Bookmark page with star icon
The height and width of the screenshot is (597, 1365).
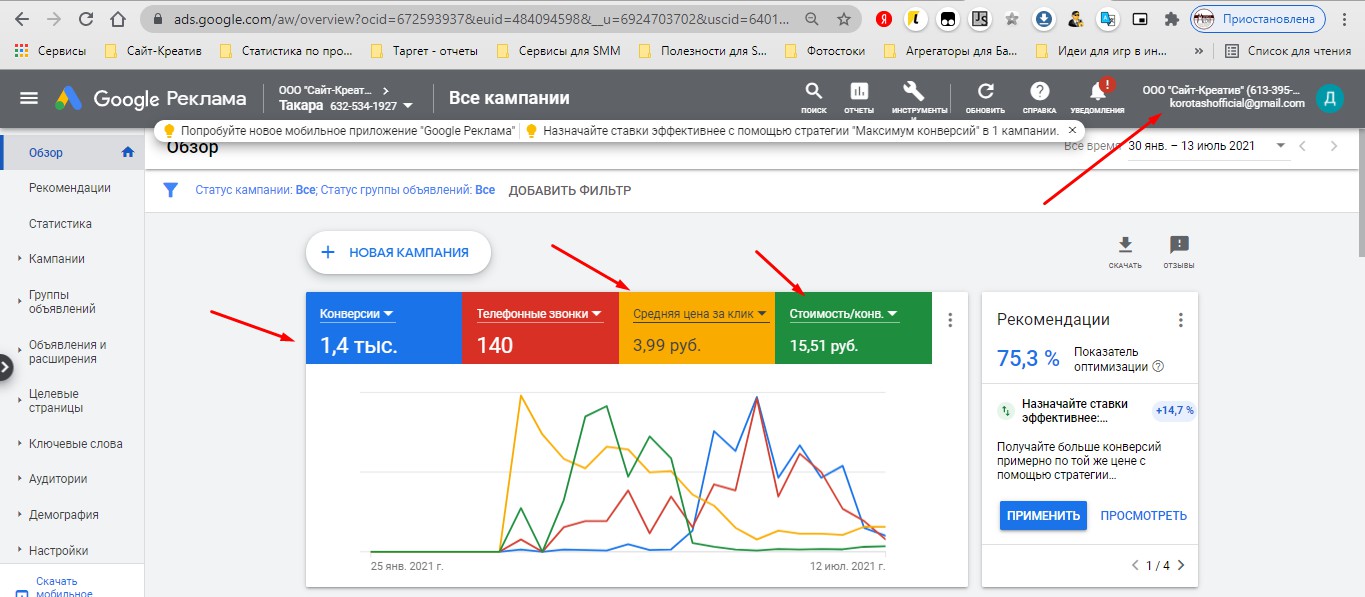coord(844,19)
